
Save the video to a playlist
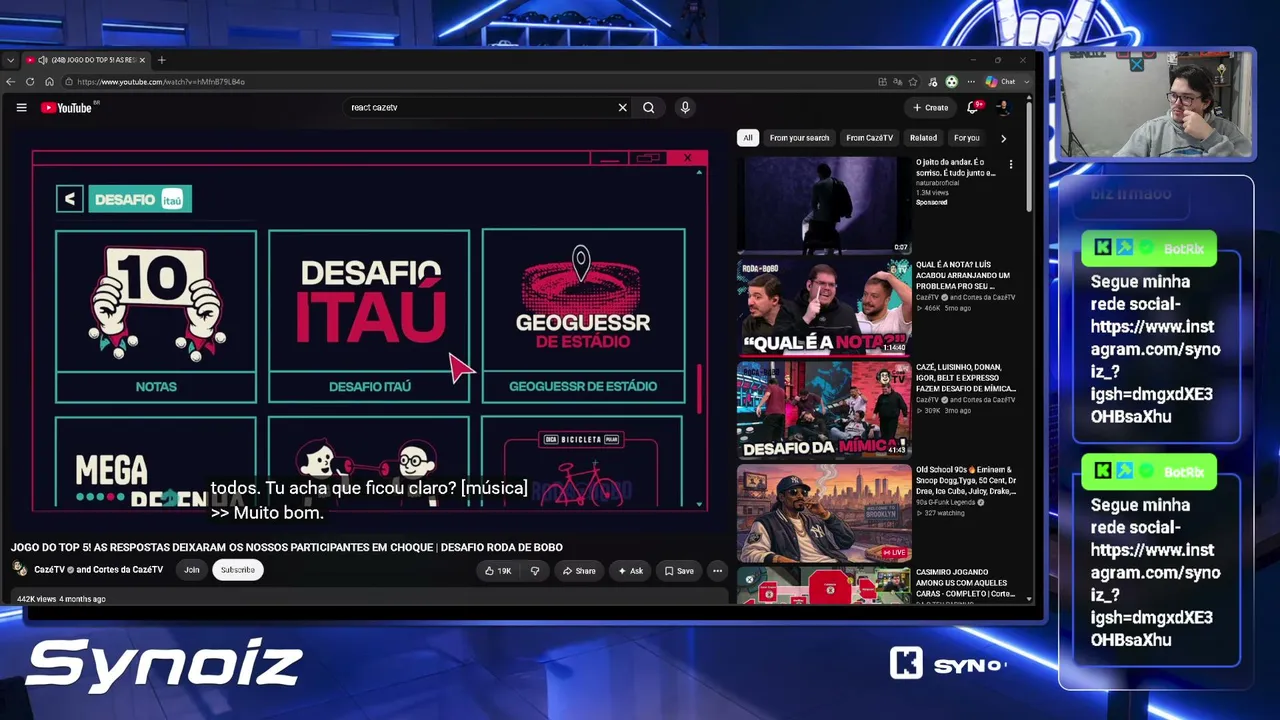coord(679,571)
